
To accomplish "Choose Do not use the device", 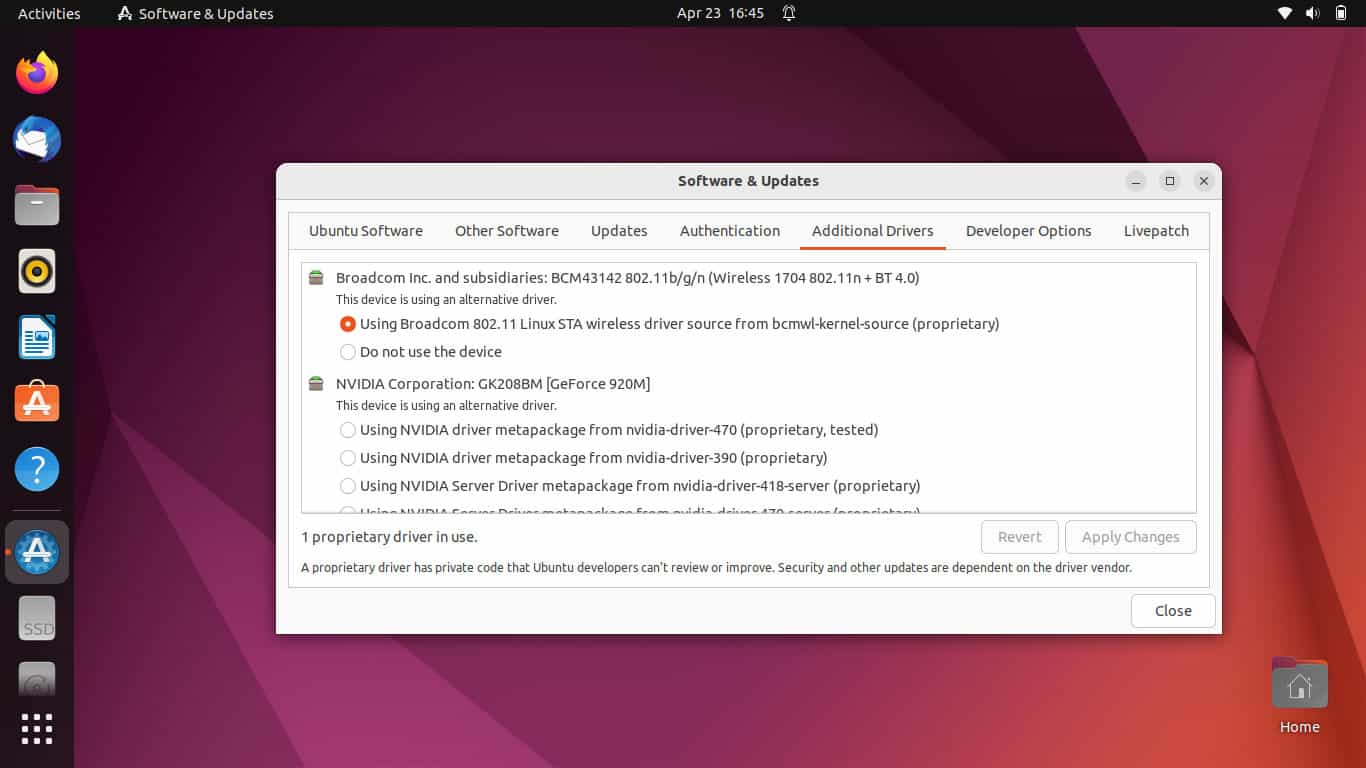I will pyautogui.click(x=348, y=351).
